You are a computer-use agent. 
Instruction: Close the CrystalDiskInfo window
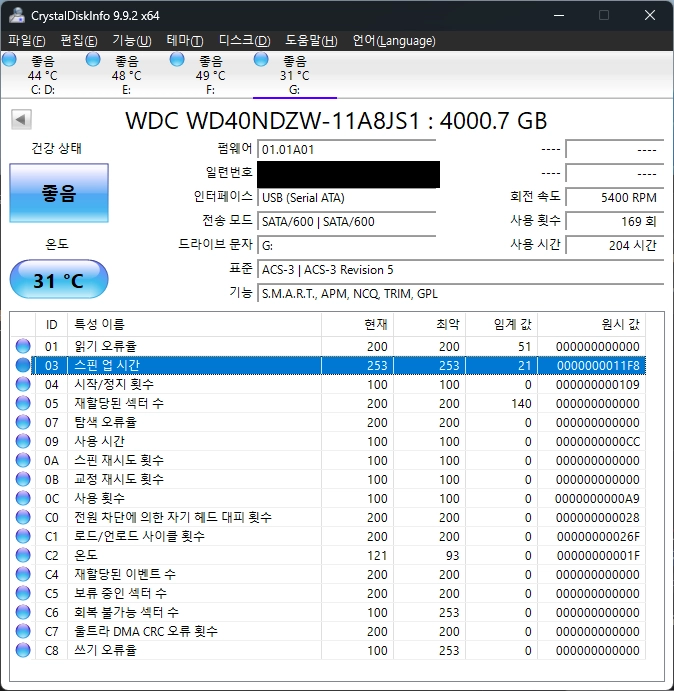pos(650,15)
